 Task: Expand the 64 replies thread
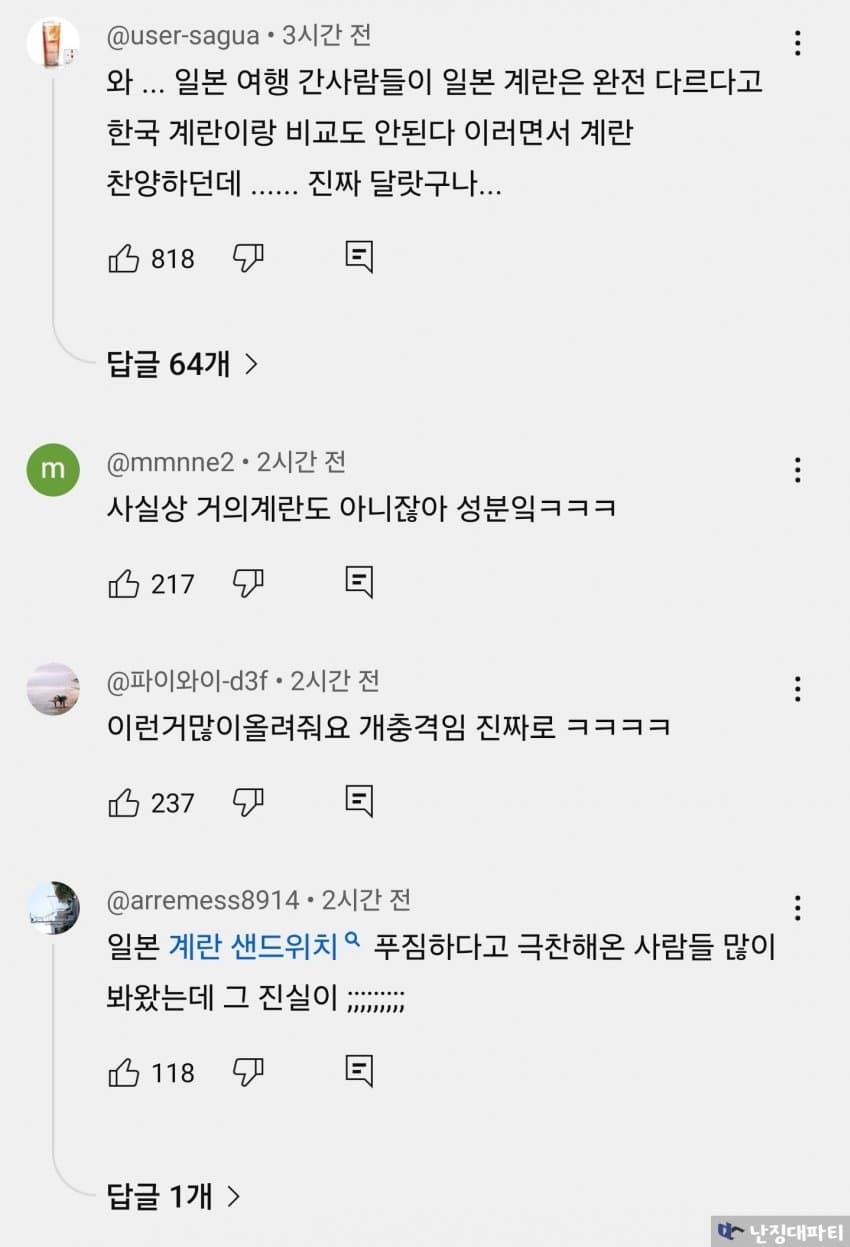(182, 365)
